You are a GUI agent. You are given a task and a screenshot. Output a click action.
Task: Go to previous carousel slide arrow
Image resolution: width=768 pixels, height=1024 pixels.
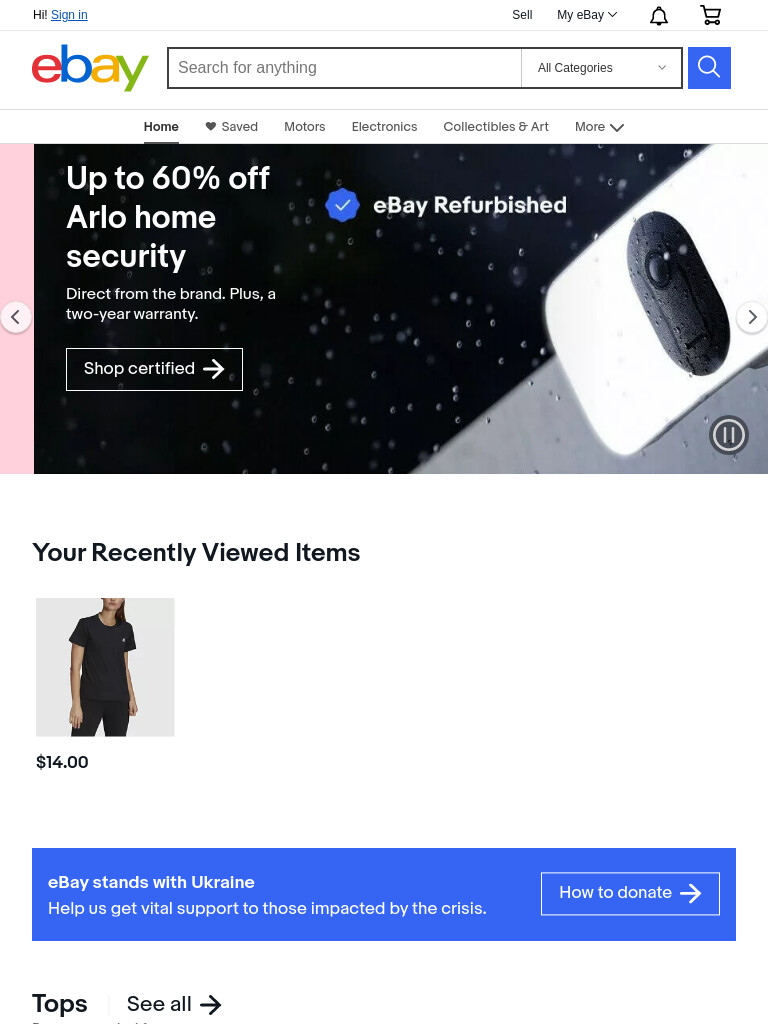tap(16, 317)
